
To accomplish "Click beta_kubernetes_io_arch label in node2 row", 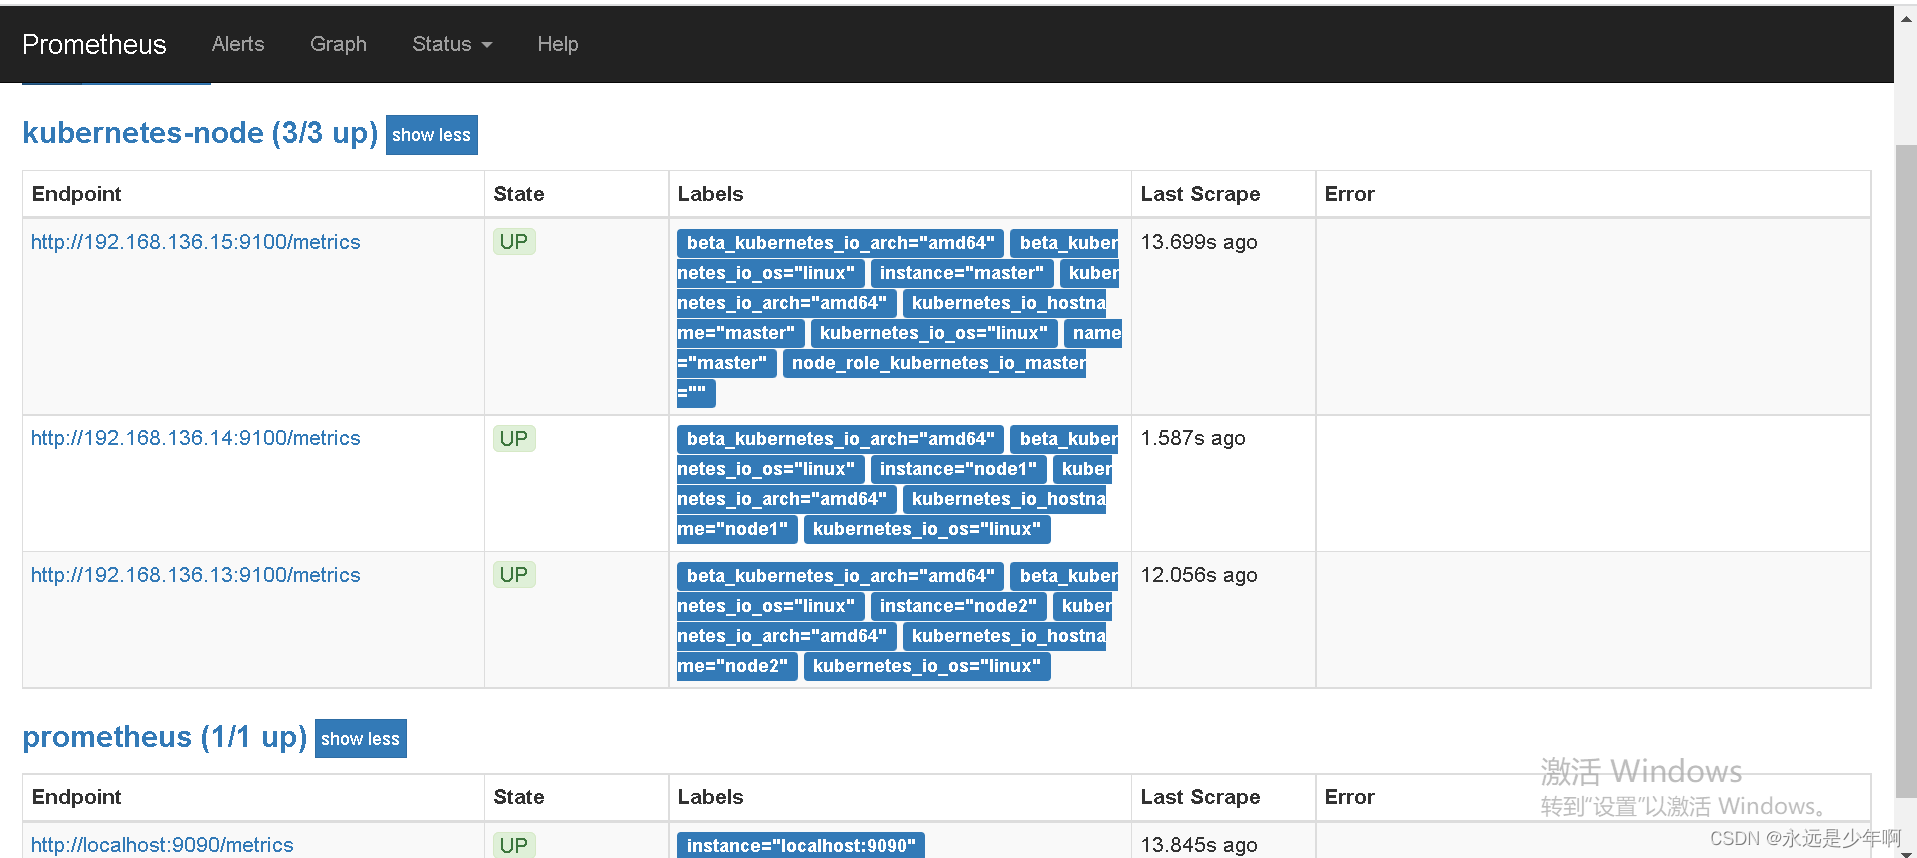I will coord(840,576).
